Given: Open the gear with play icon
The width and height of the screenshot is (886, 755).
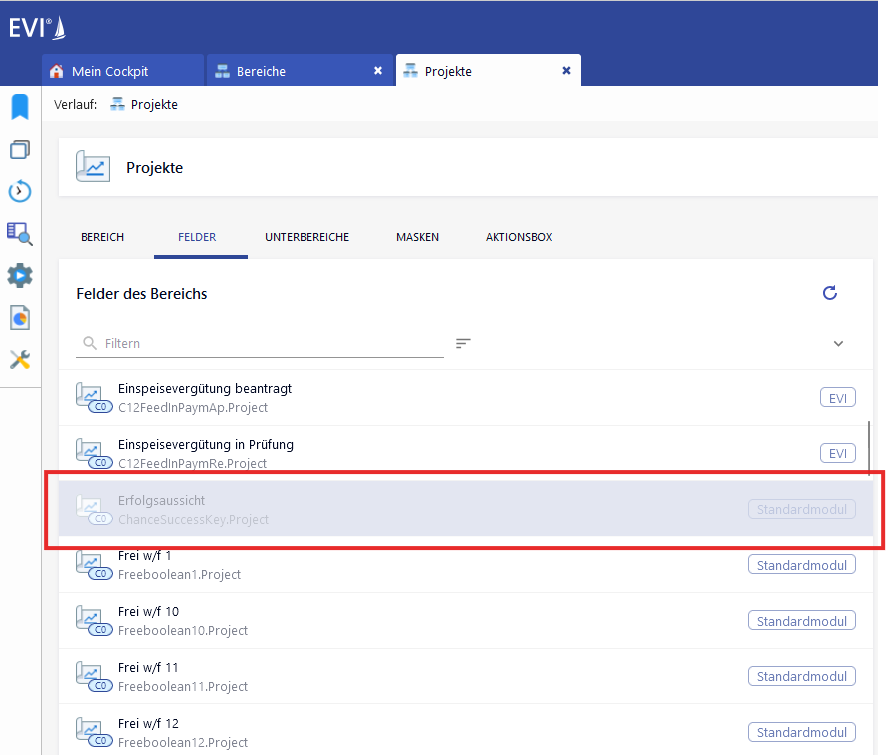Looking at the screenshot, I should tap(20, 275).
